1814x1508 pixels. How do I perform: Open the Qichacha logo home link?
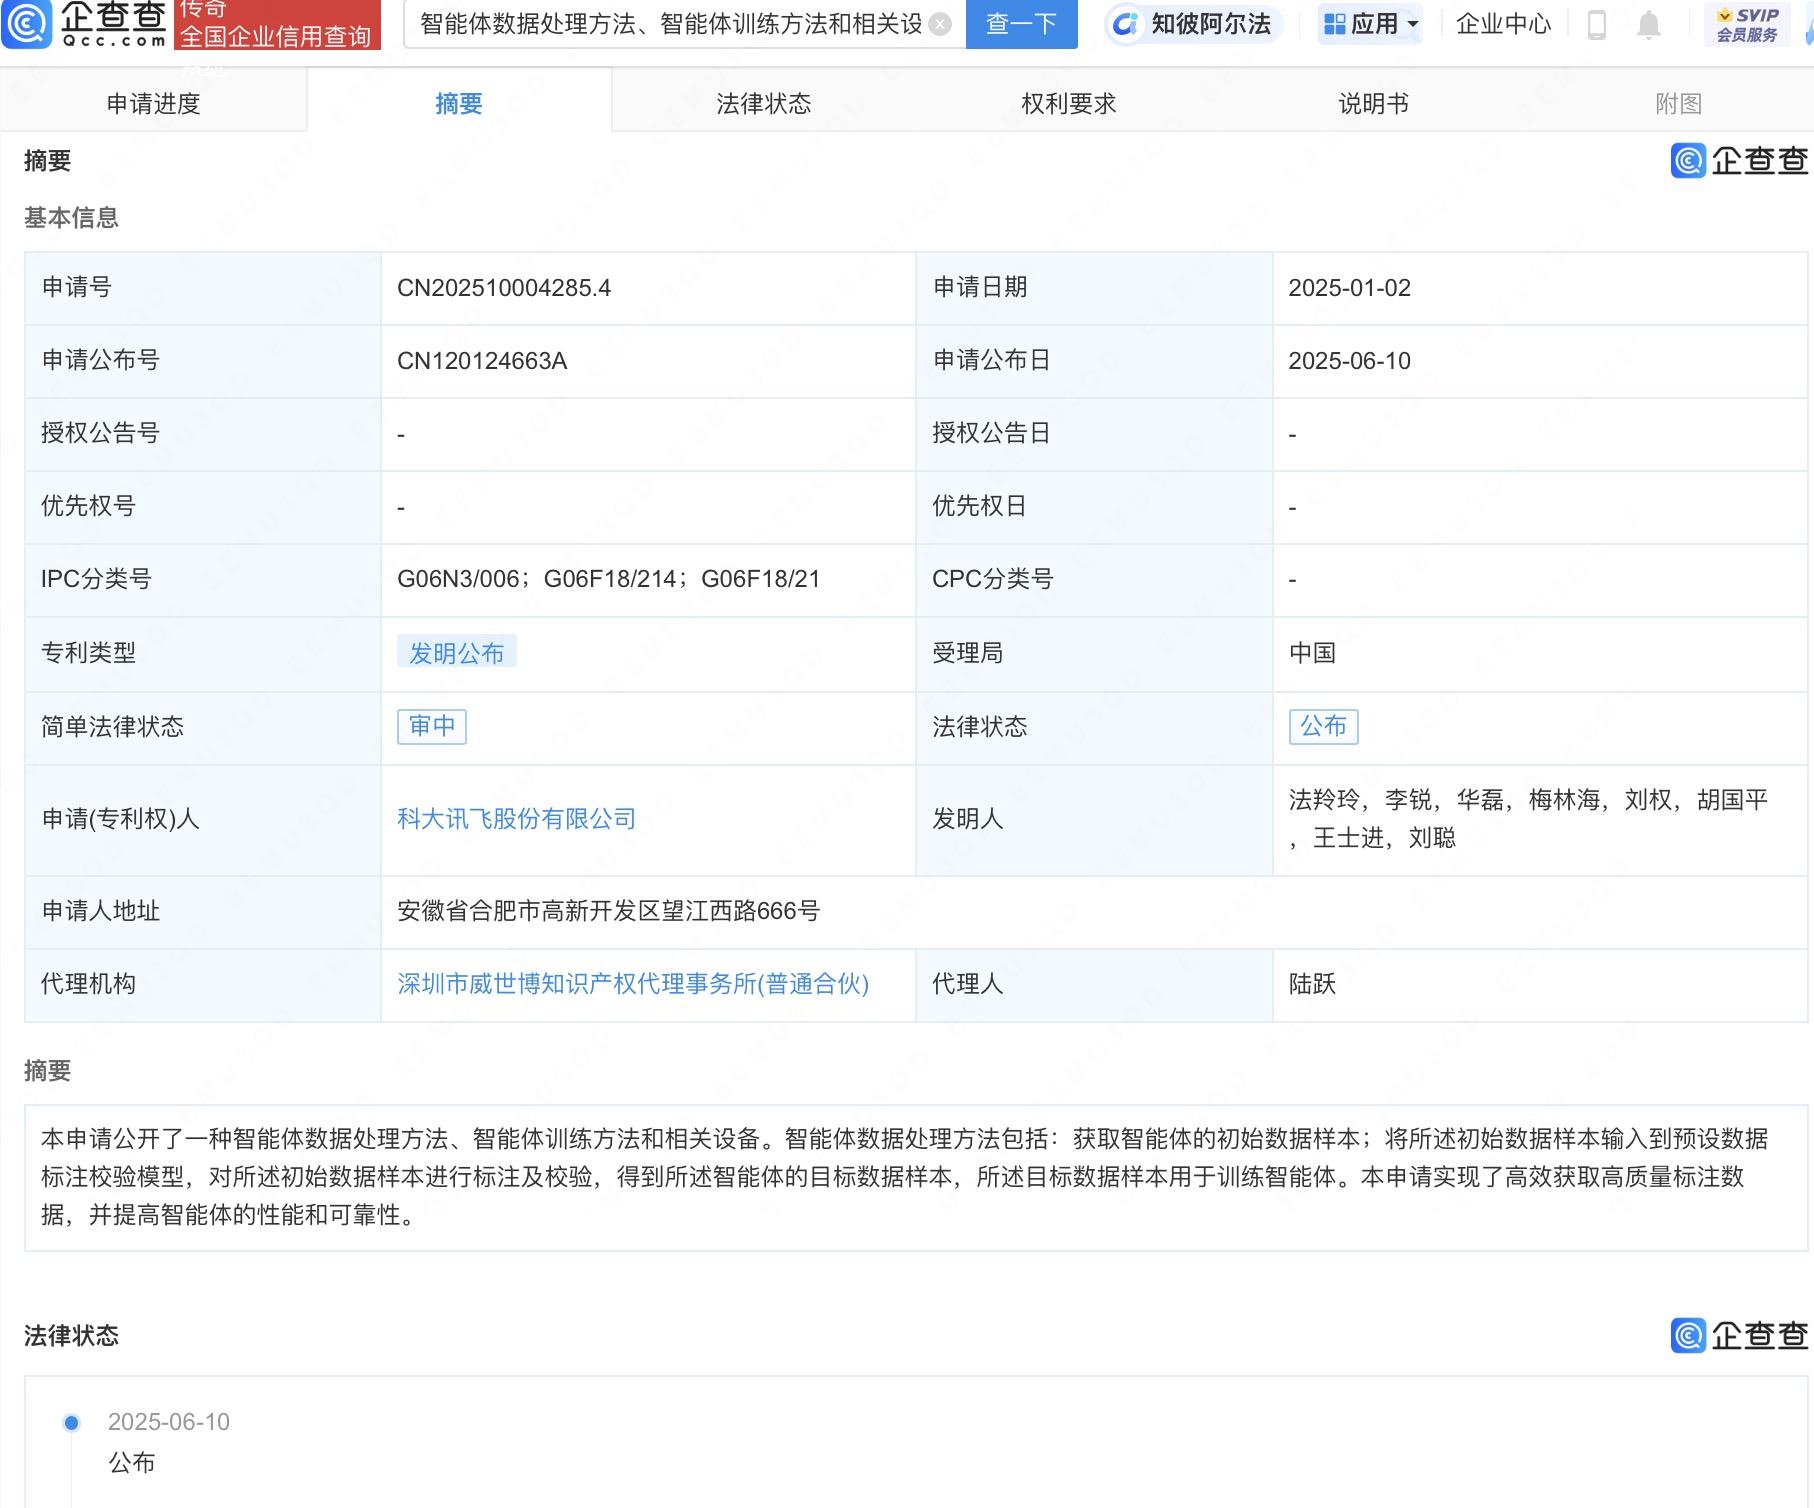tap(85, 24)
